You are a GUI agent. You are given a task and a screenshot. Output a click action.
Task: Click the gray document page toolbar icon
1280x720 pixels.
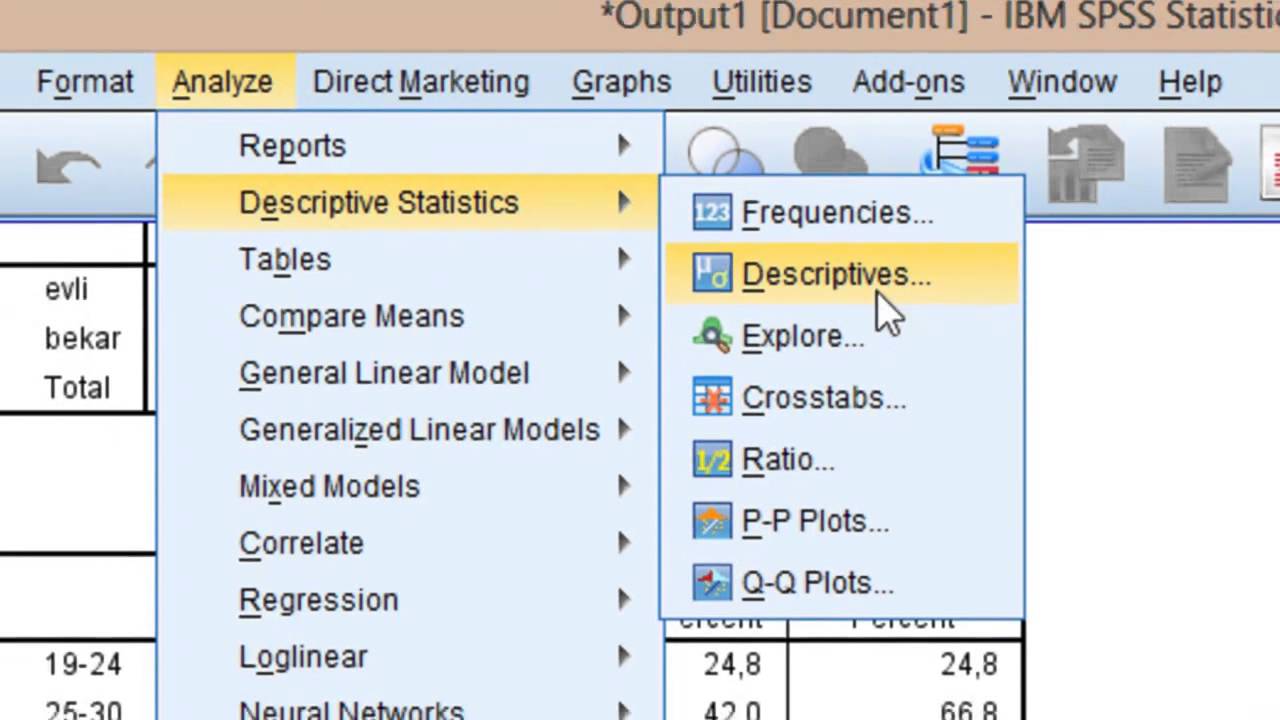(x=1198, y=163)
